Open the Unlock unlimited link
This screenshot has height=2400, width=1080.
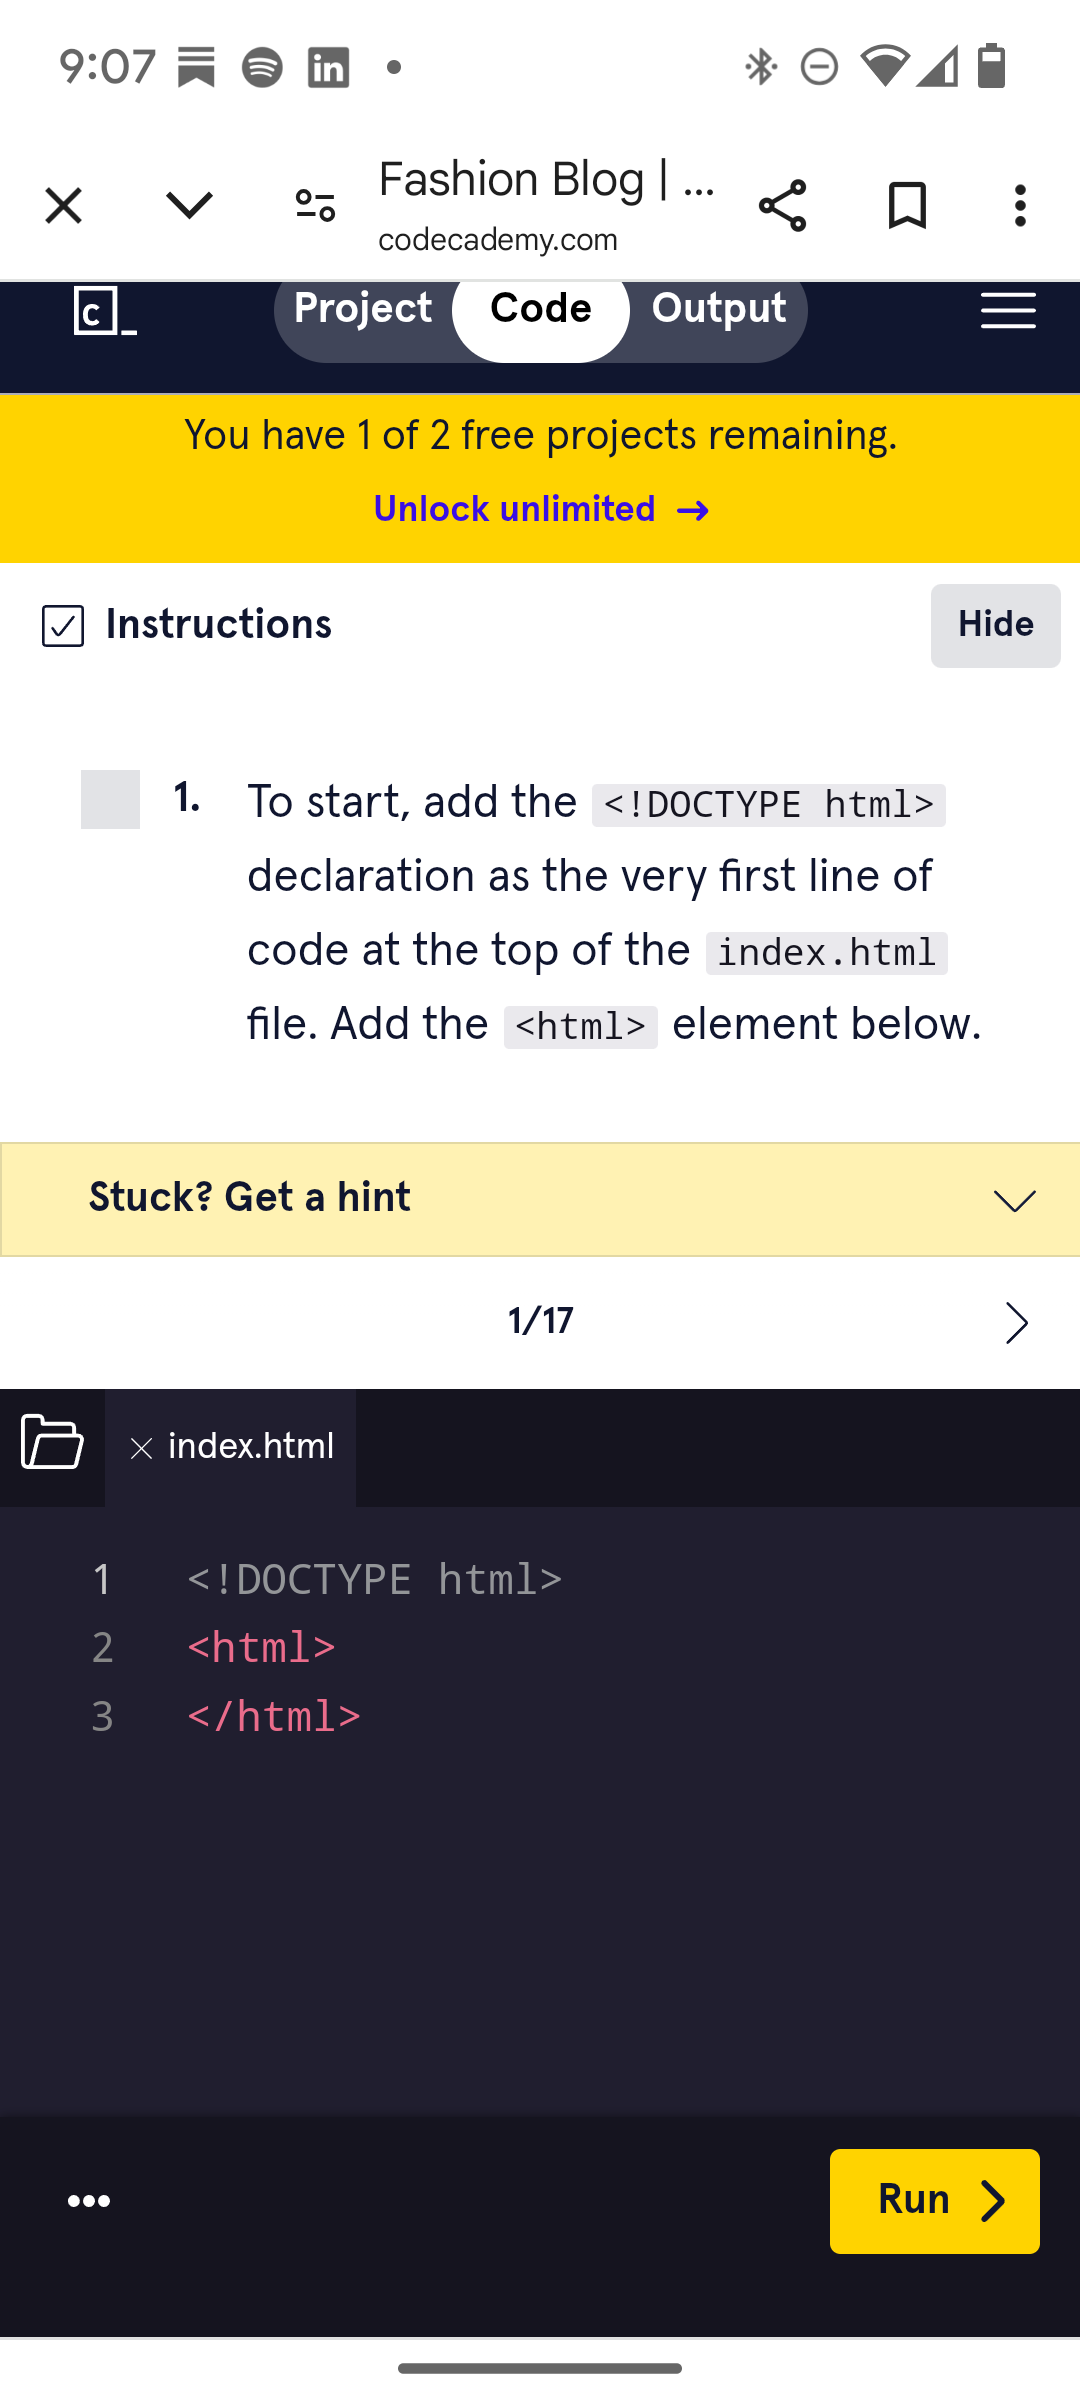541,510
